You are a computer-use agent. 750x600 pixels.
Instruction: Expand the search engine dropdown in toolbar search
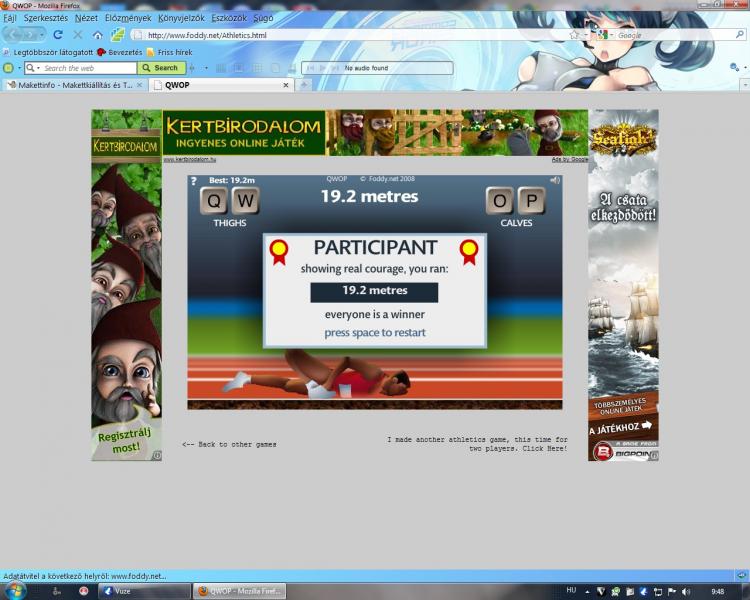click(x=31, y=68)
